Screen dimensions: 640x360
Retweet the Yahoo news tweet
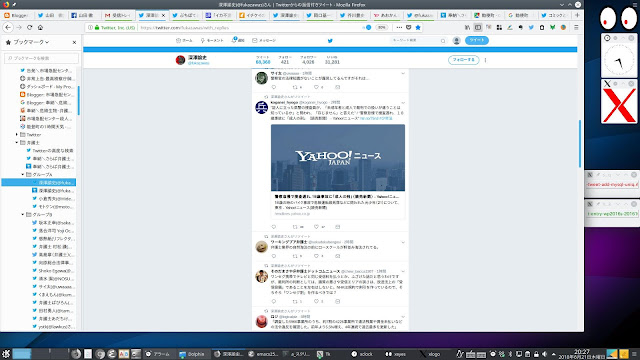295,227
